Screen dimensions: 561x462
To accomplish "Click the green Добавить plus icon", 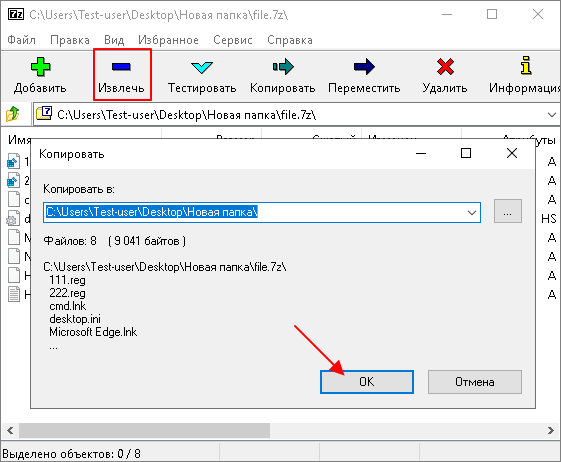I will point(40,67).
